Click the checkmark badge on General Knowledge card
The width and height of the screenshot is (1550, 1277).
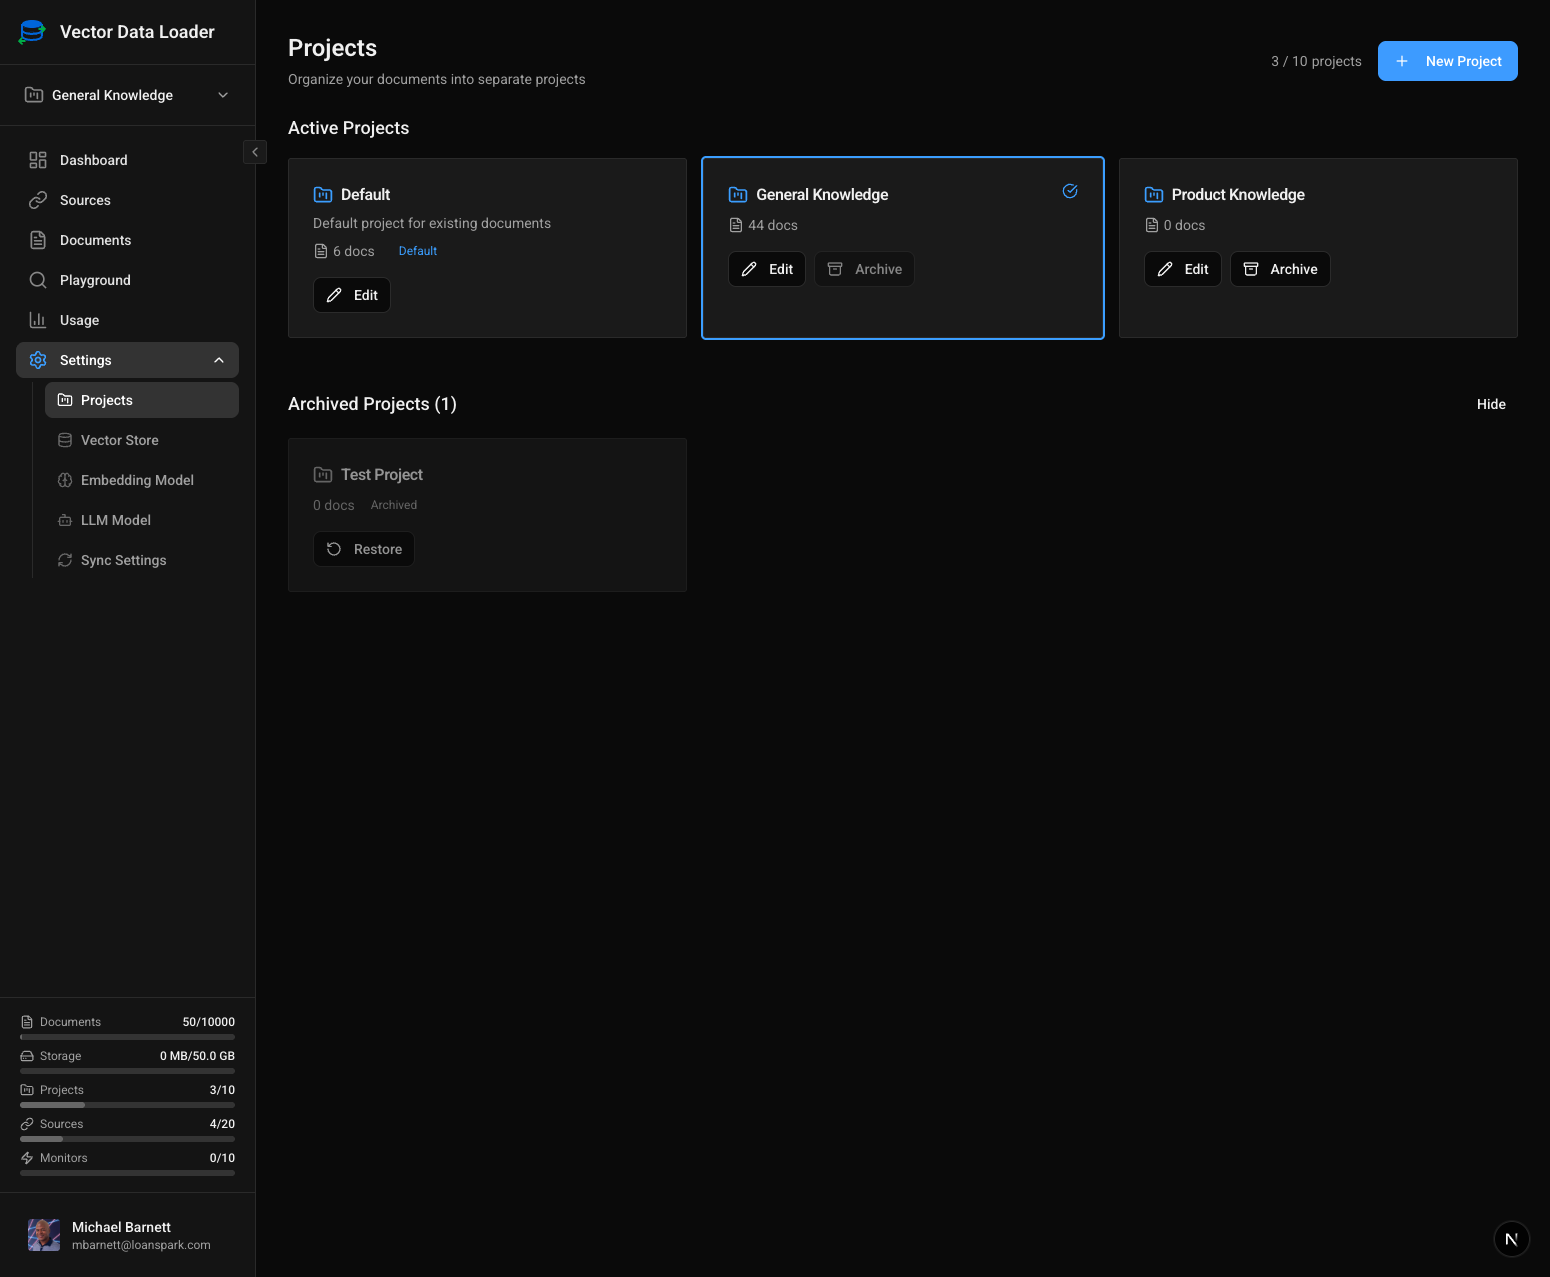point(1070,191)
